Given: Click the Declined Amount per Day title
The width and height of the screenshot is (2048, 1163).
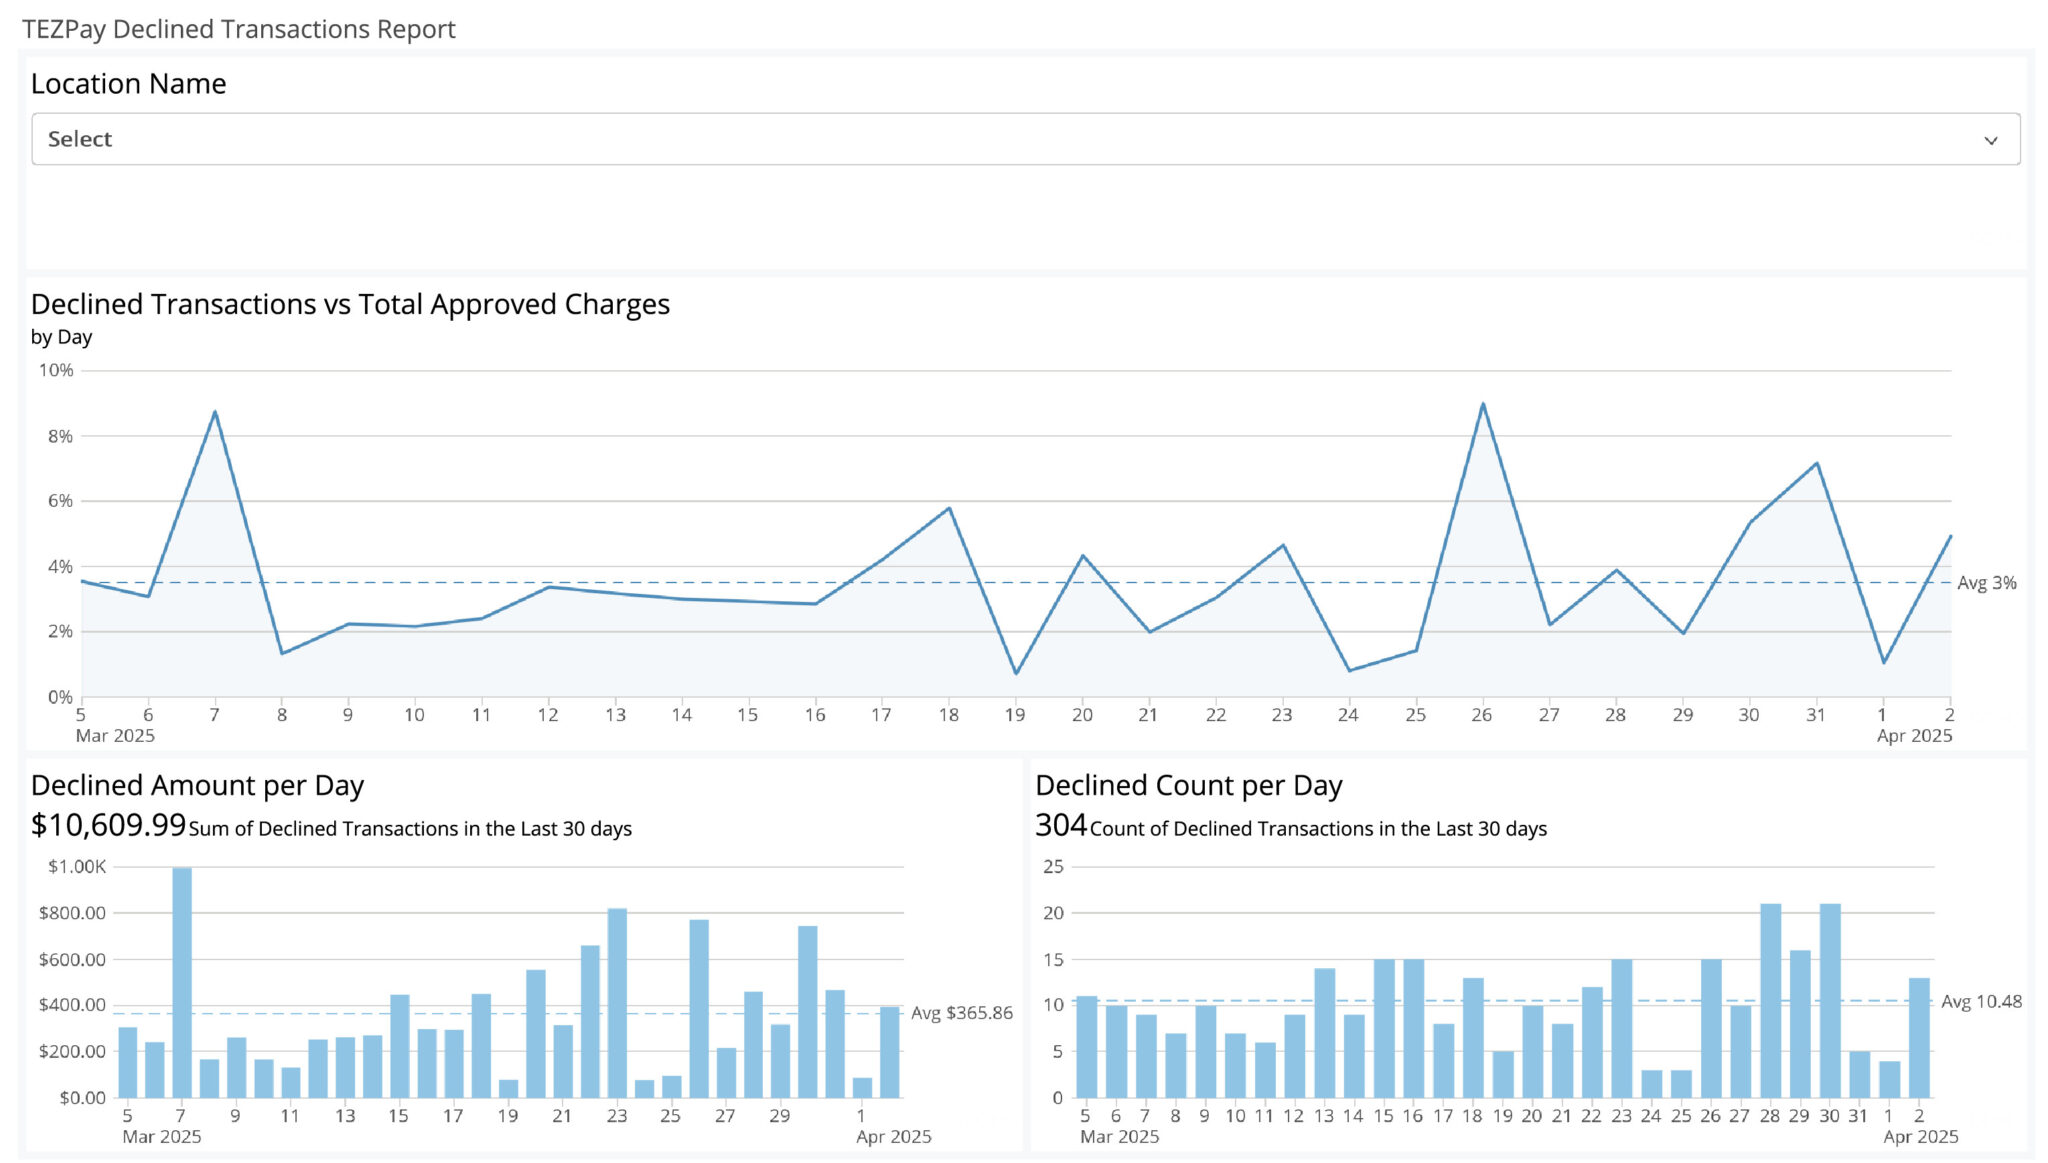Looking at the screenshot, I should click(x=197, y=786).
